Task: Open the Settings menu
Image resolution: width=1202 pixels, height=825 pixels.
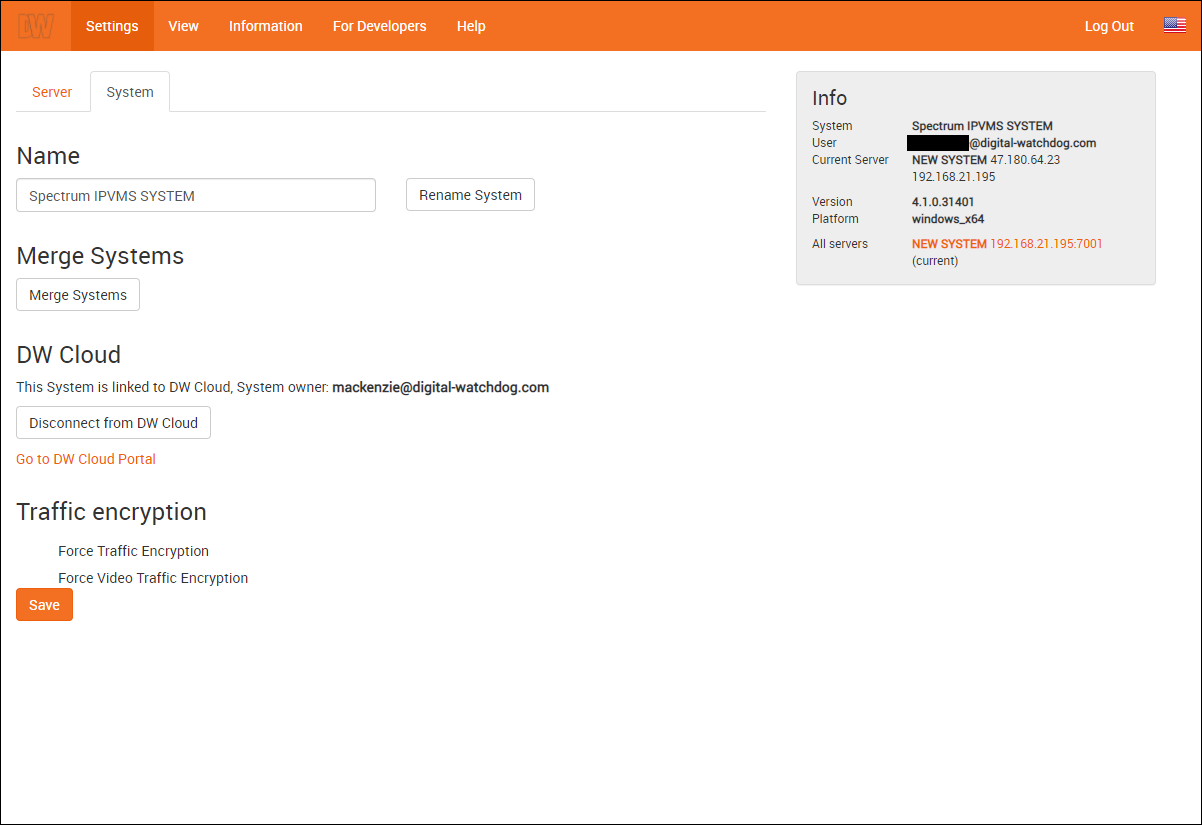Action: click(x=112, y=26)
